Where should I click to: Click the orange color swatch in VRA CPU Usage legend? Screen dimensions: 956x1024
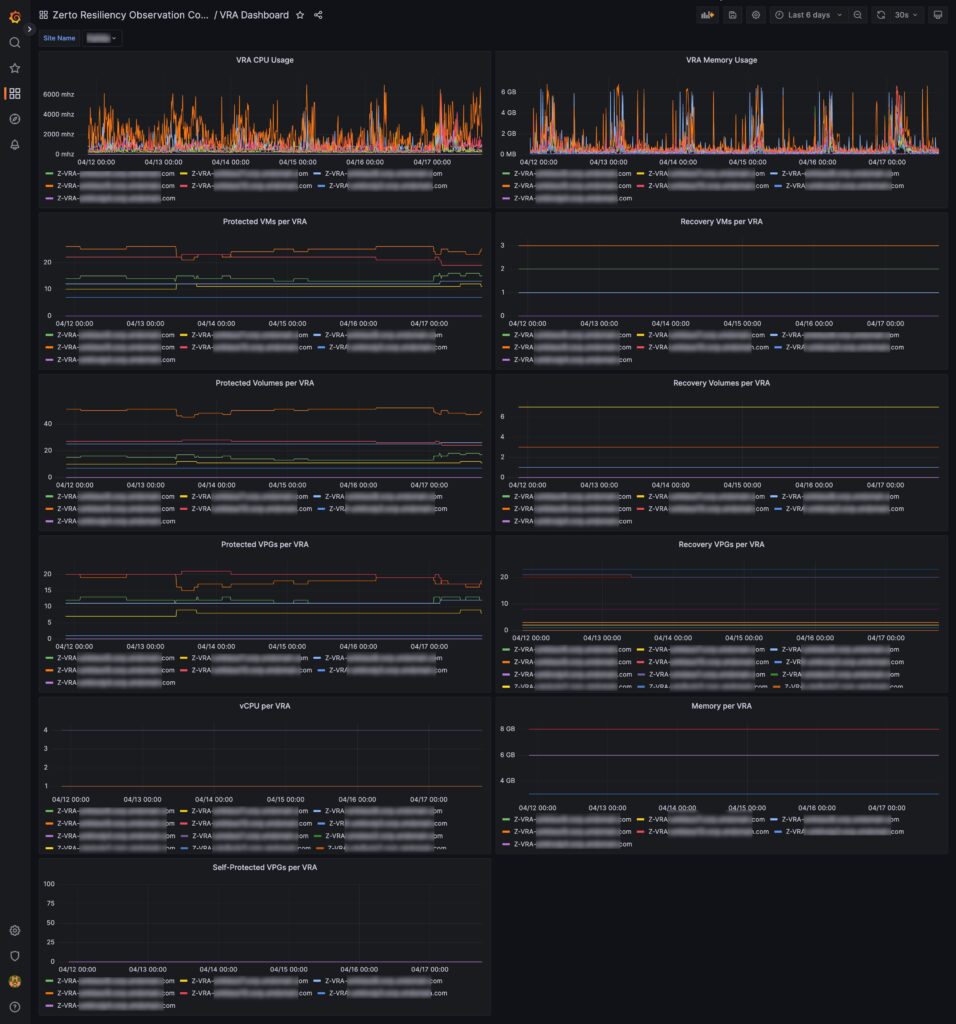(49, 186)
